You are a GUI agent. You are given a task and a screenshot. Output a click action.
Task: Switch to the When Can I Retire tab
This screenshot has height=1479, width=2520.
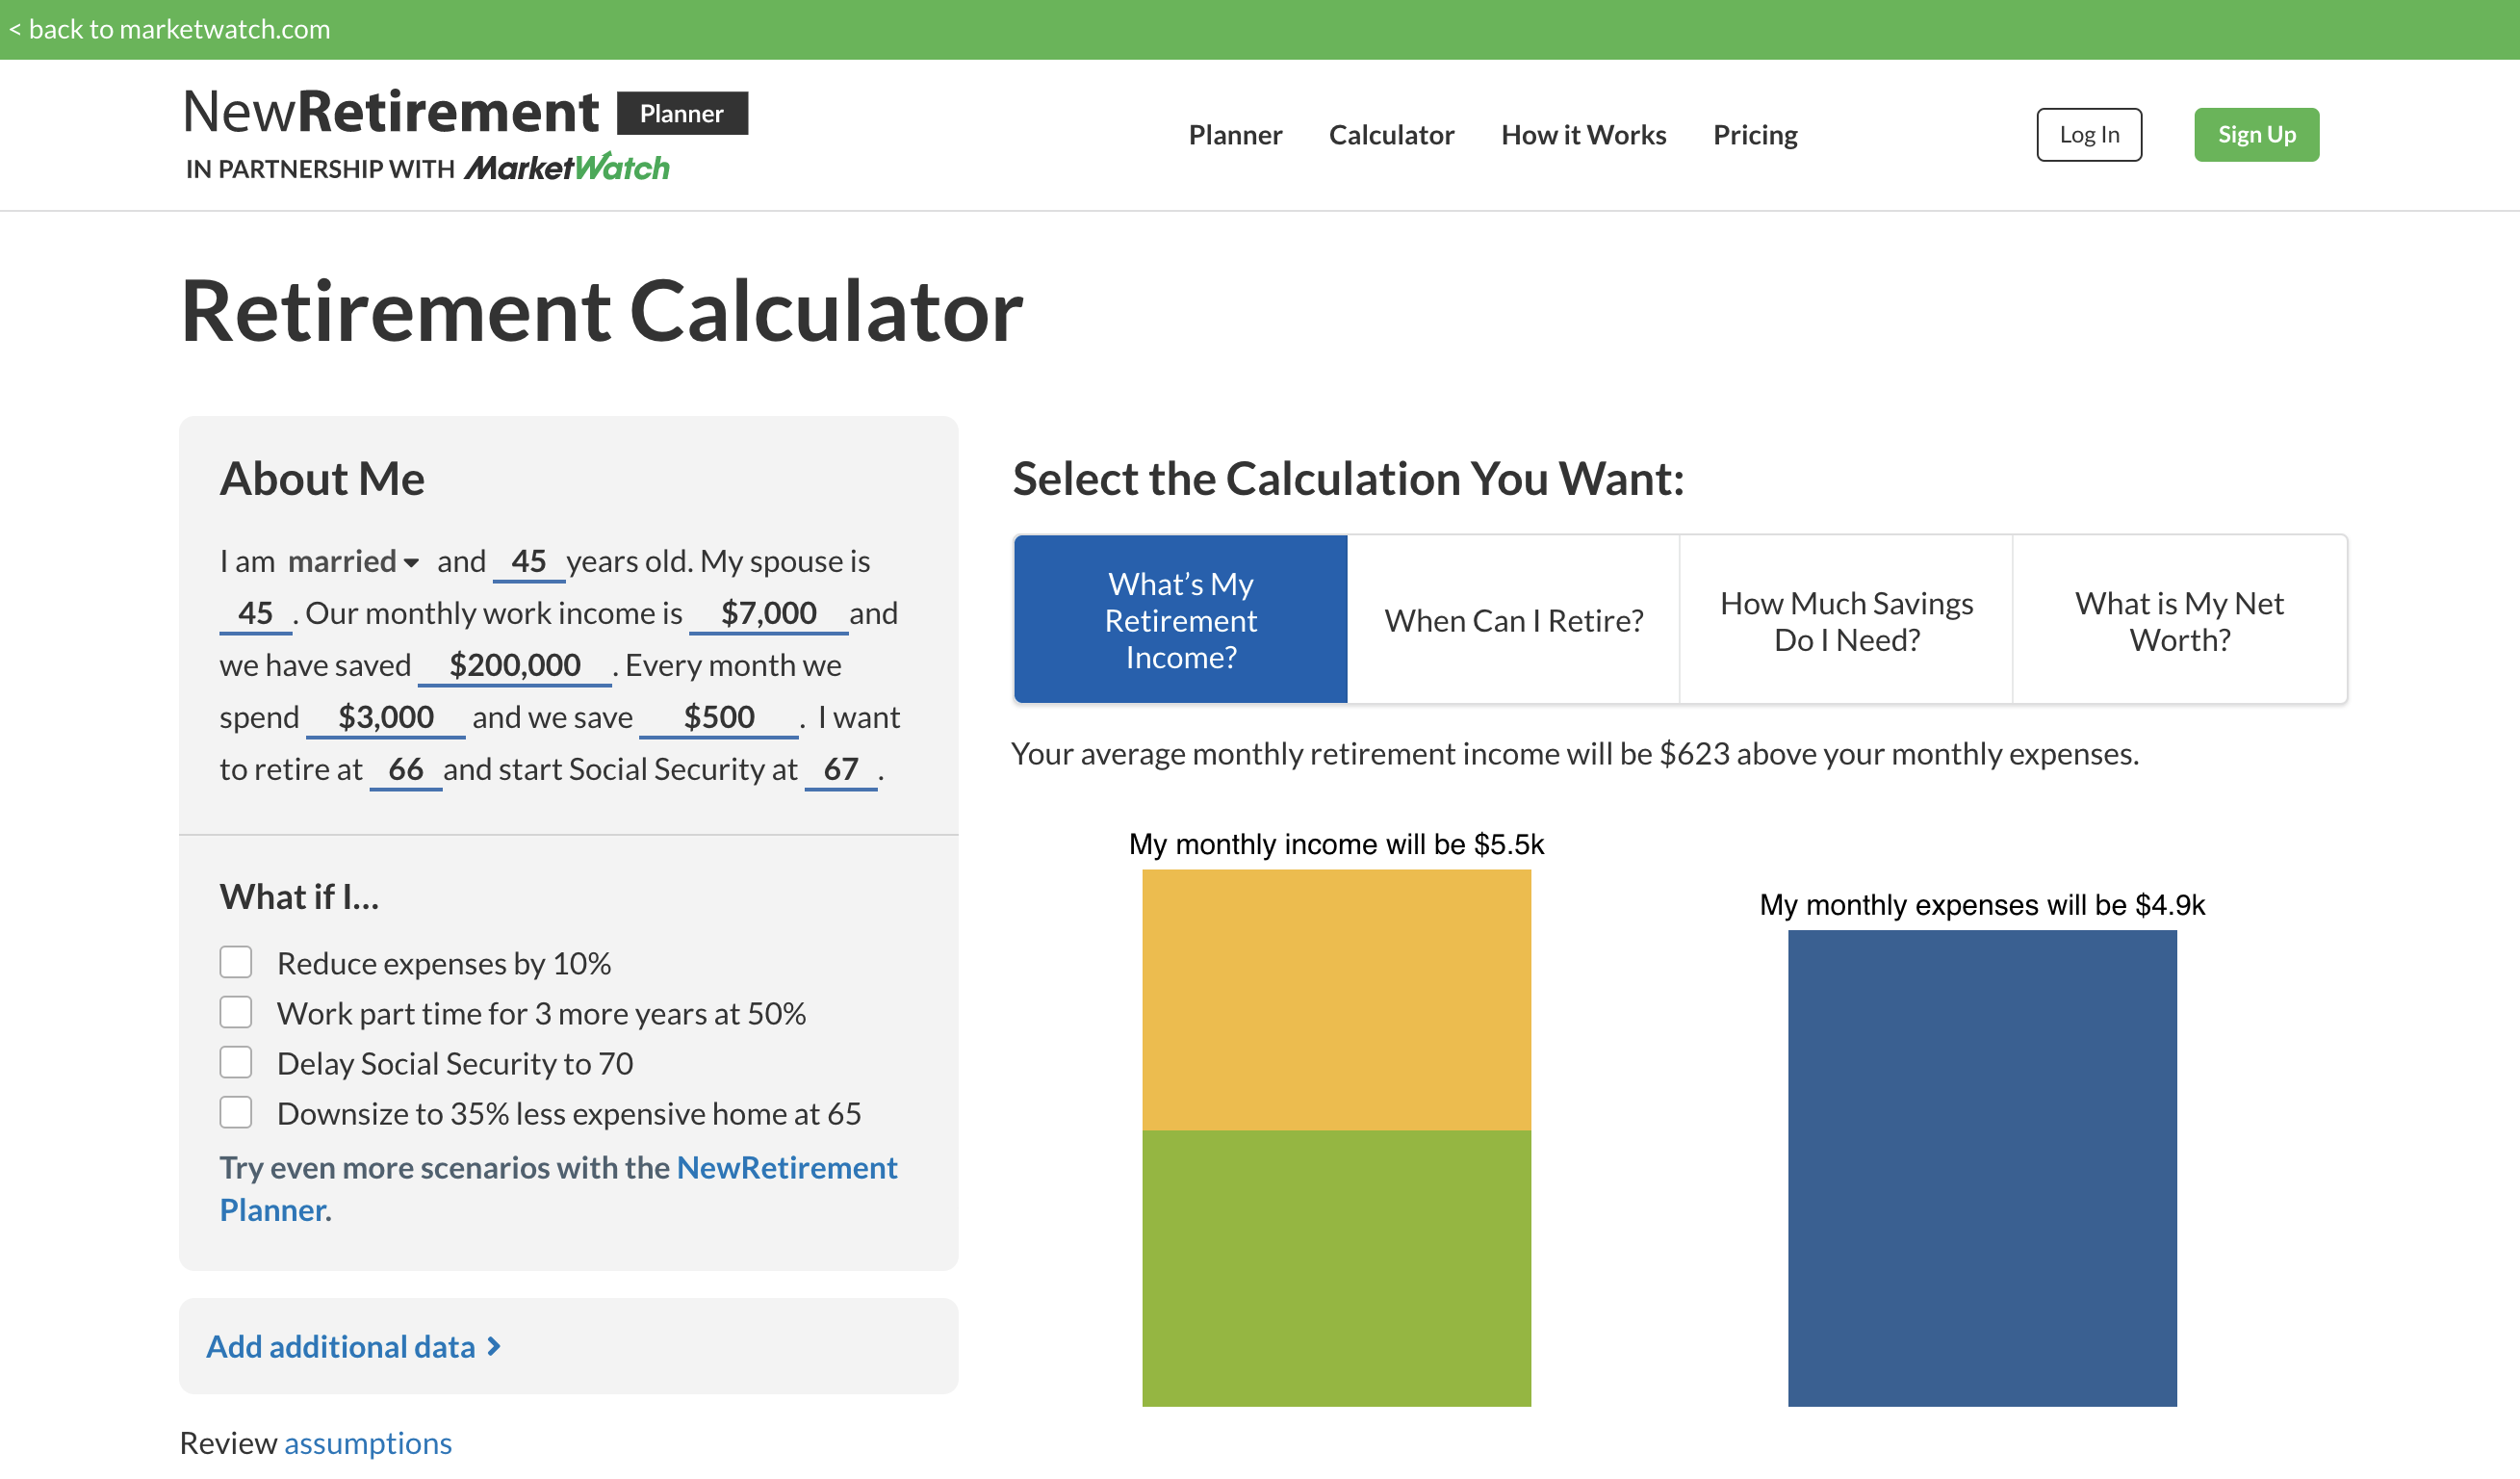pos(1513,619)
